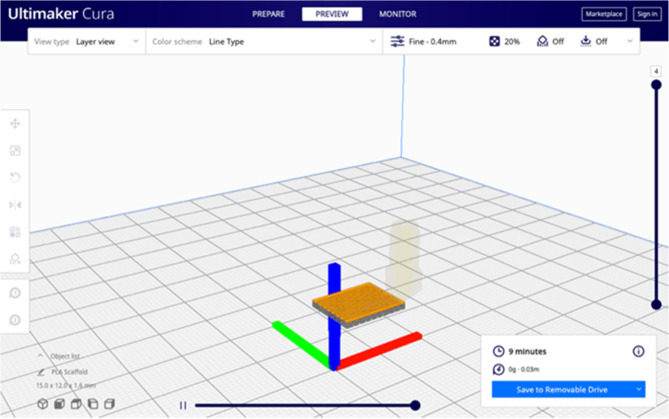Click the support Off icon
The image size is (669, 419).
[x=542, y=41]
